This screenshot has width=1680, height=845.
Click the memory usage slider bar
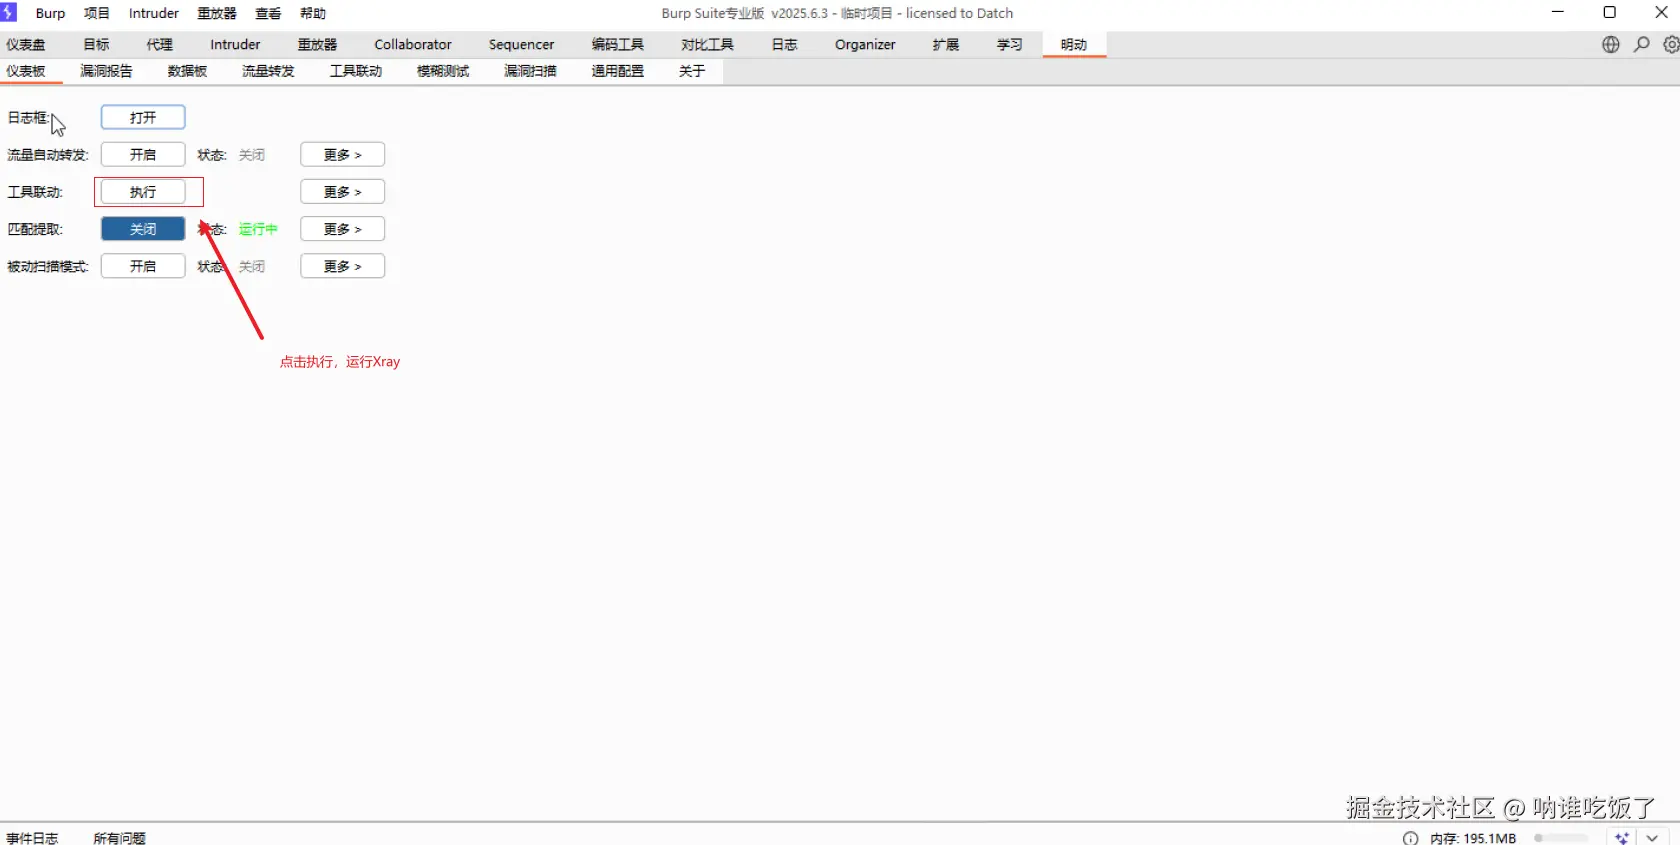pos(1562,838)
